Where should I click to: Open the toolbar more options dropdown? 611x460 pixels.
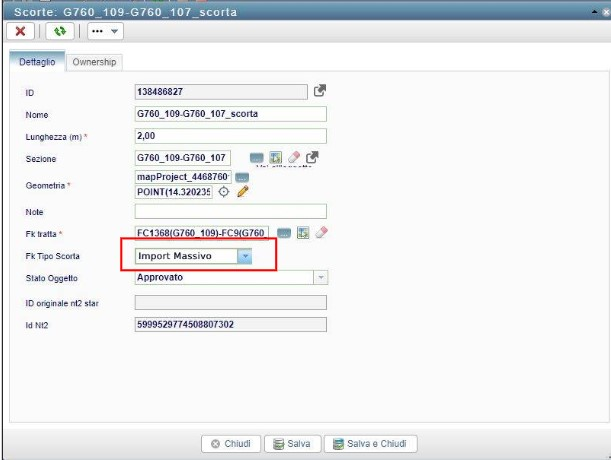tap(104, 31)
